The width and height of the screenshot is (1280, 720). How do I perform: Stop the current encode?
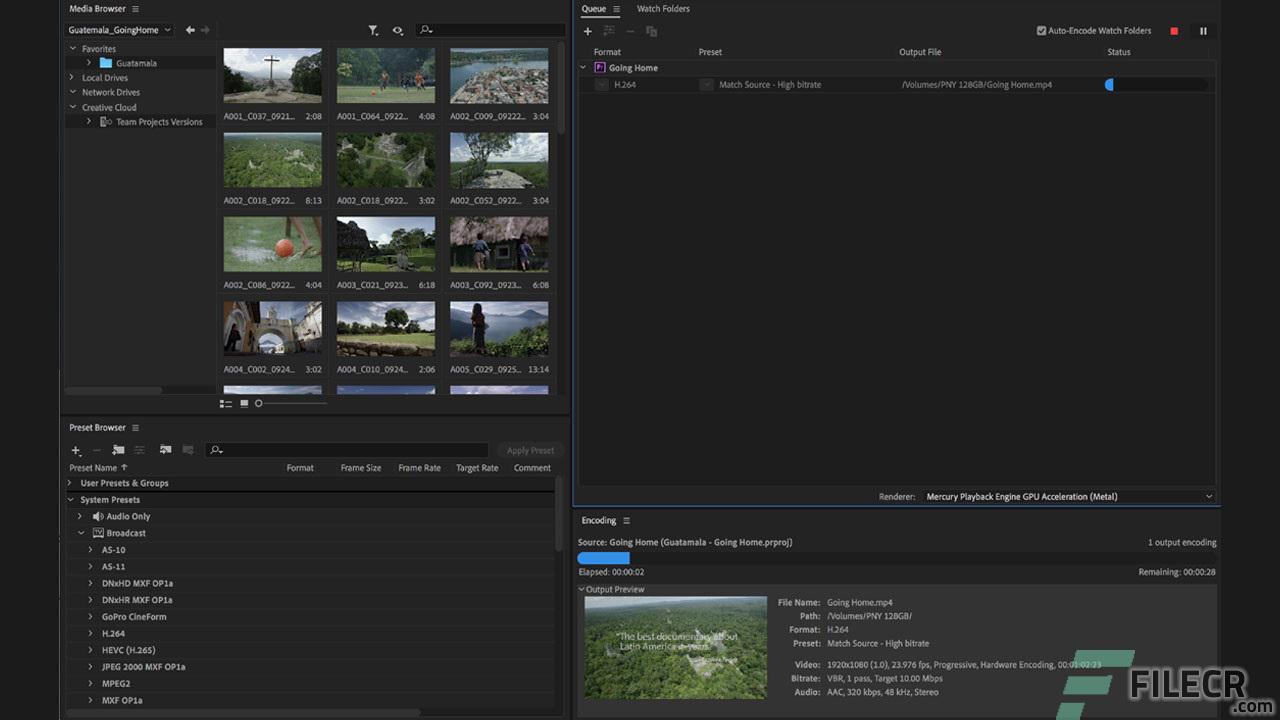coord(1173,31)
